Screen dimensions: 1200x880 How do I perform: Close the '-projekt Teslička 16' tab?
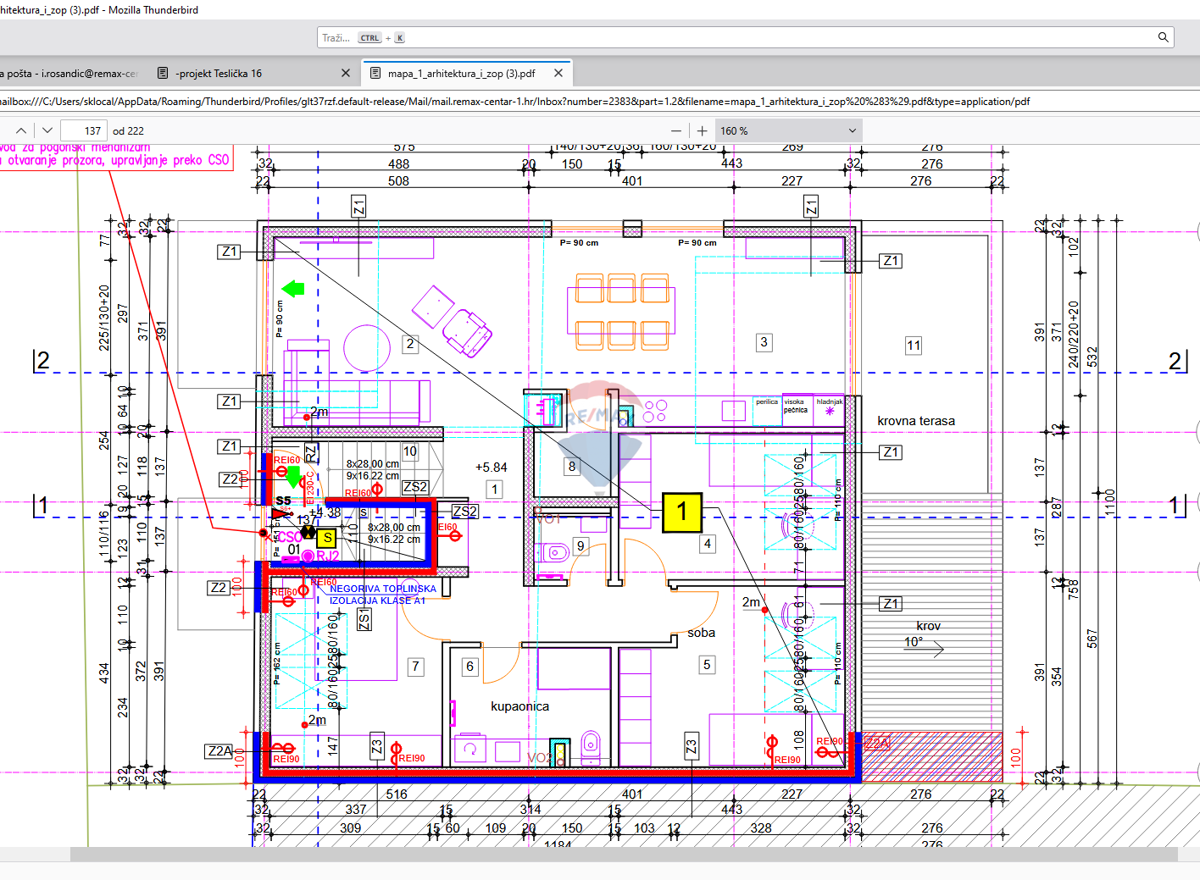coord(346,73)
